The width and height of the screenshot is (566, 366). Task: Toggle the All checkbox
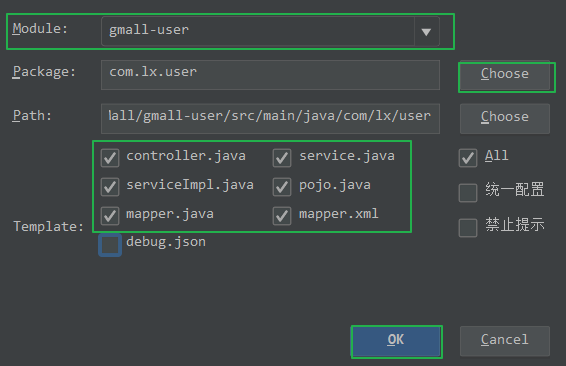(468, 158)
